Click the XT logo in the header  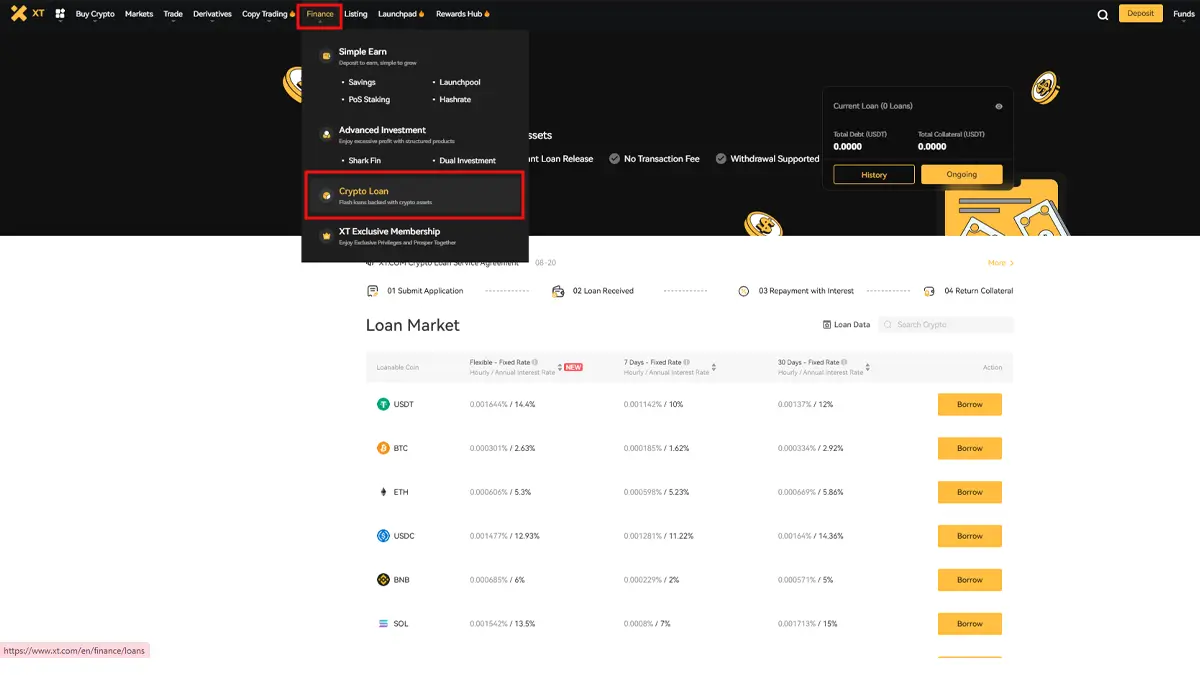[x=27, y=14]
